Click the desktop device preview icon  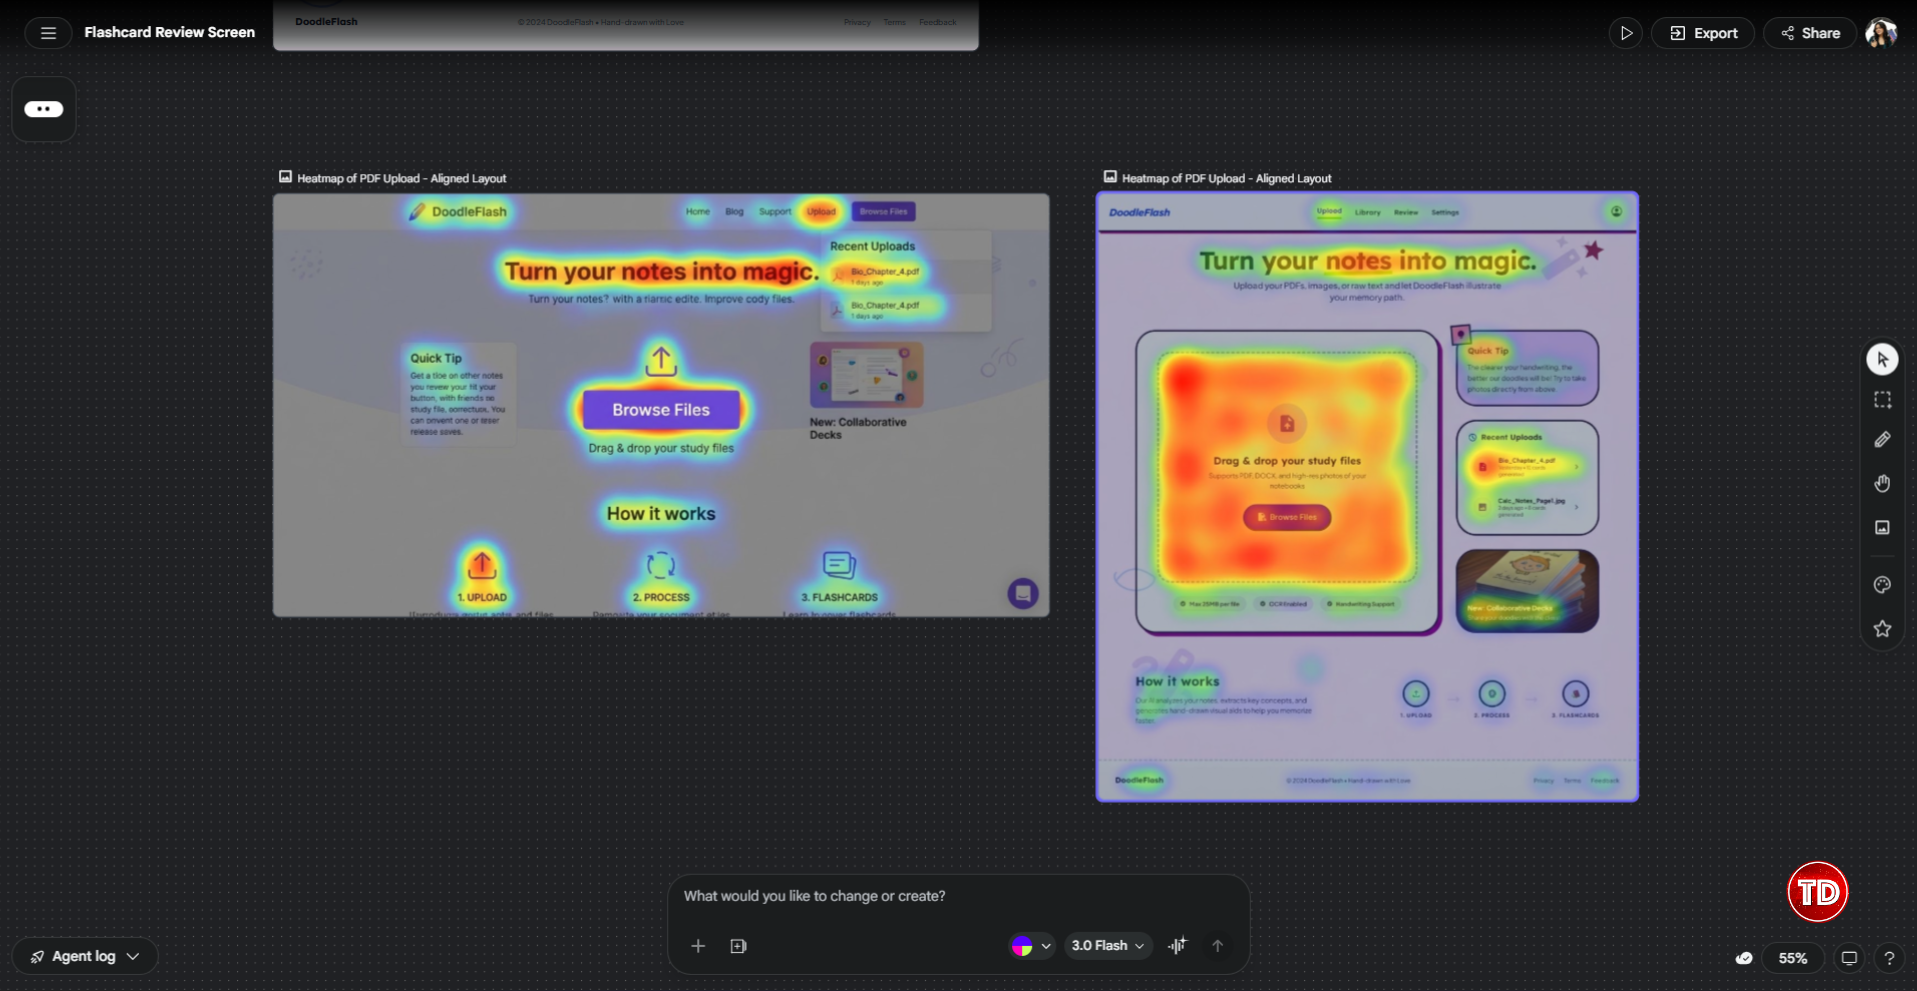1849,957
